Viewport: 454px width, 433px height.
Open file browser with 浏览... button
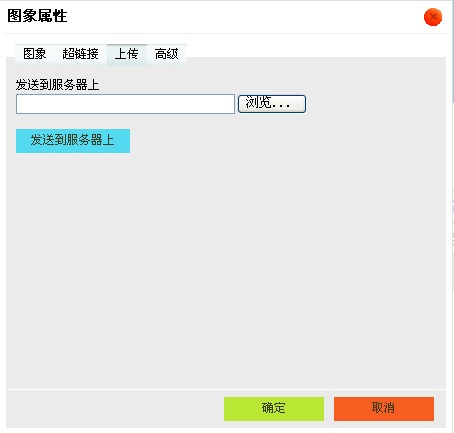(272, 104)
